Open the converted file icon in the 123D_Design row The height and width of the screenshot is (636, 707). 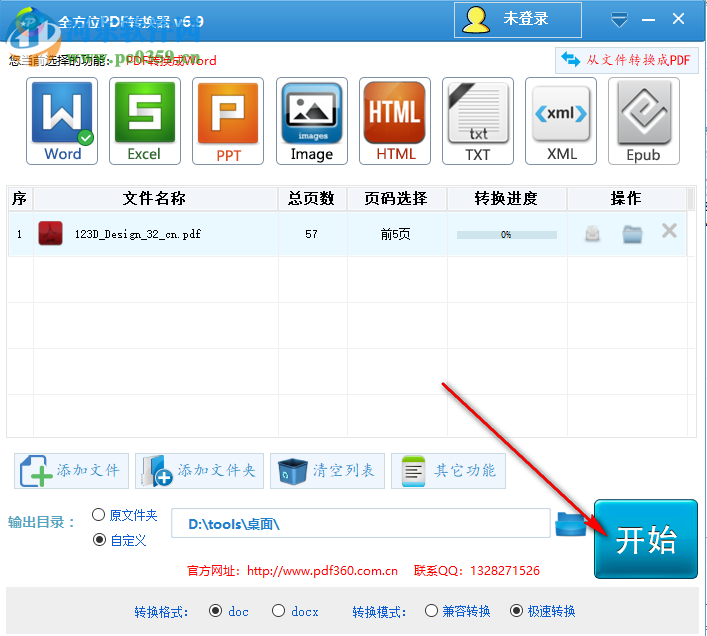pyautogui.click(x=592, y=233)
